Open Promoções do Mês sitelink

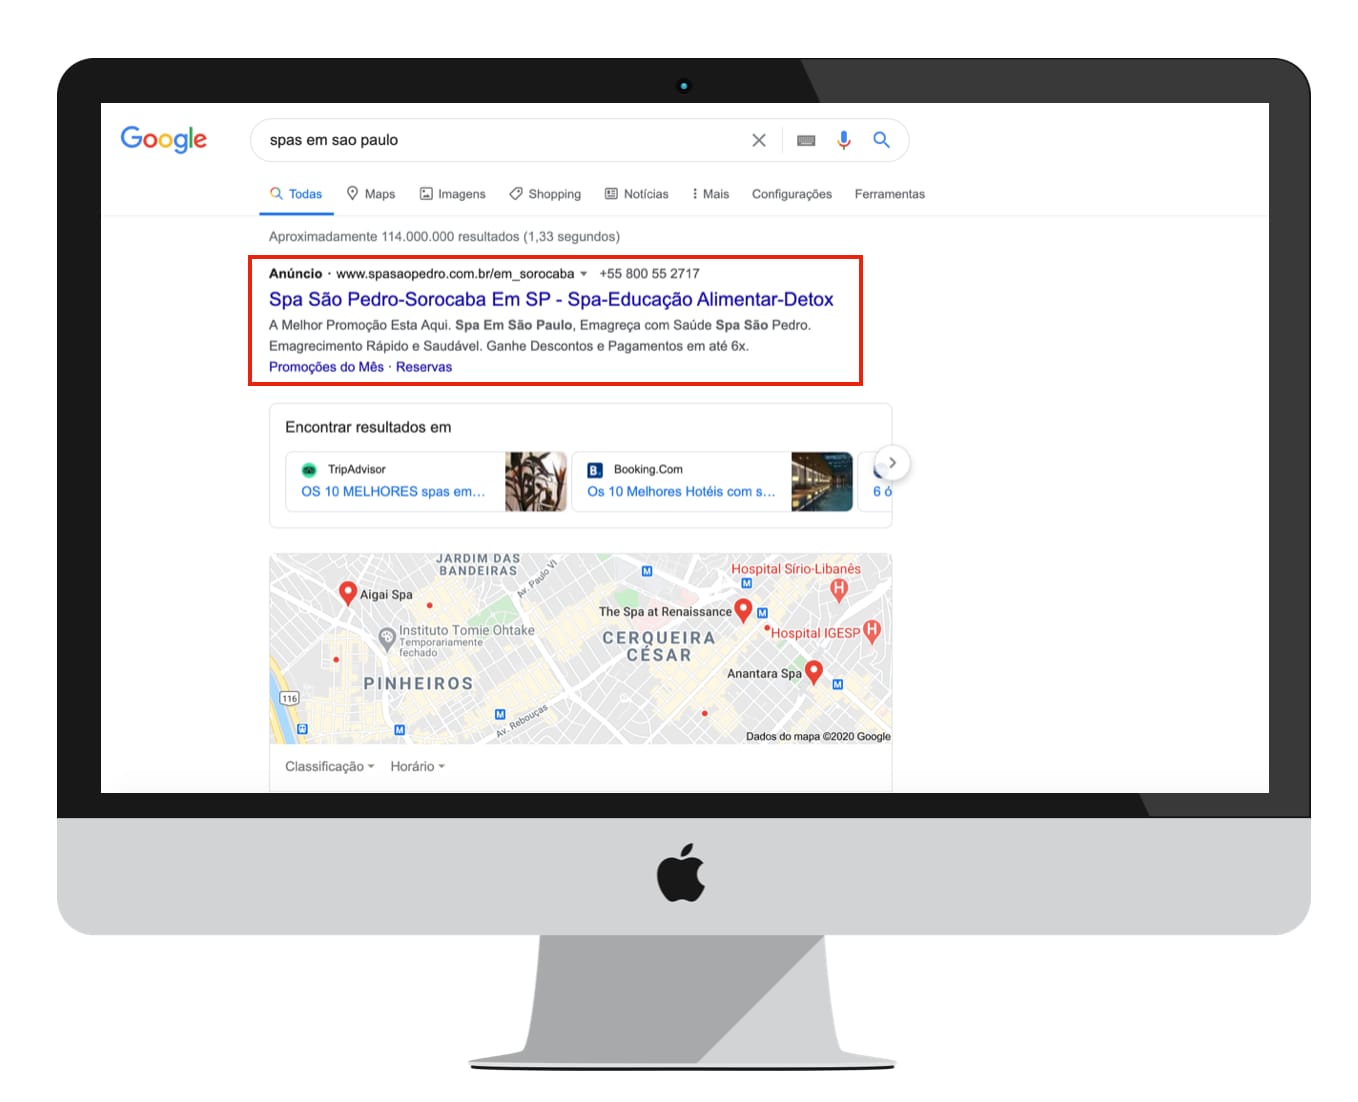[326, 367]
